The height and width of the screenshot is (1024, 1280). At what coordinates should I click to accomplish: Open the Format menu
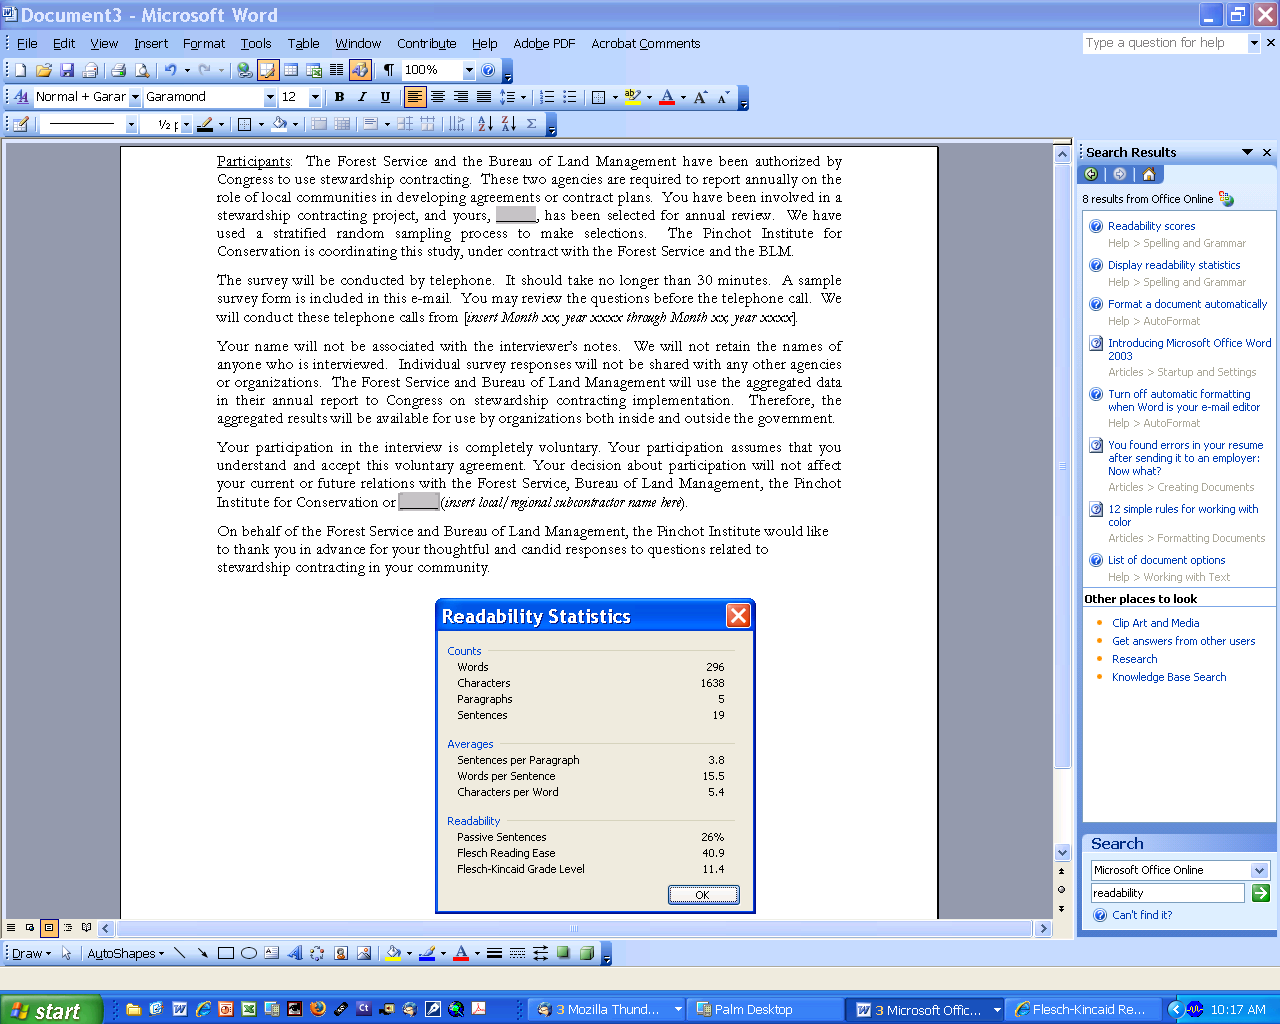[204, 43]
